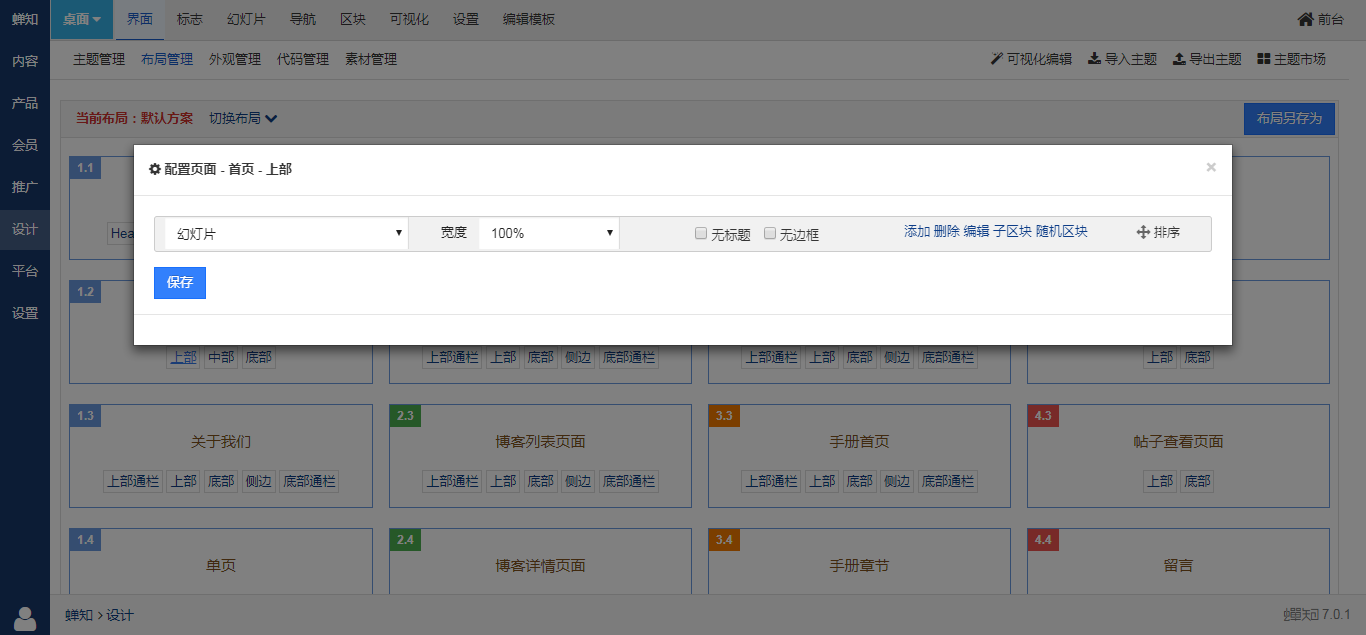Enable the 无标题 checkbox

pos(701,233)
